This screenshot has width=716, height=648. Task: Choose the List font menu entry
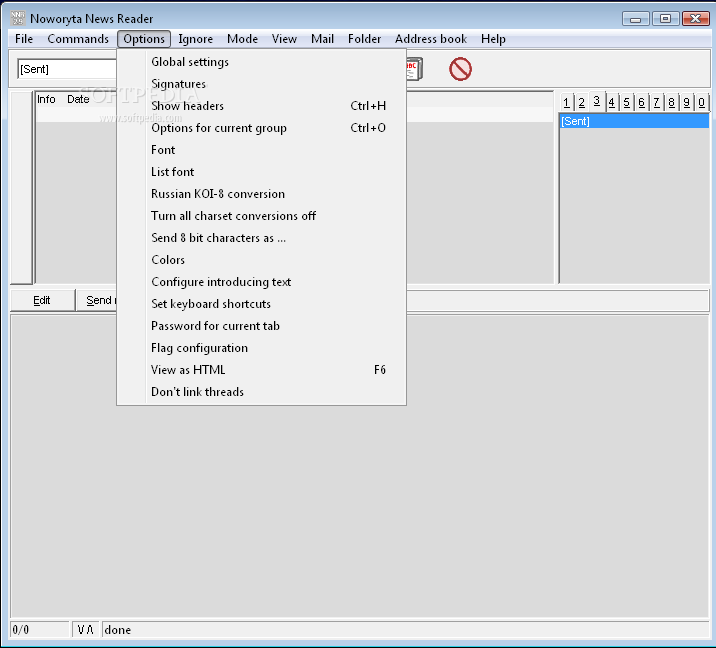coord(262,171)
